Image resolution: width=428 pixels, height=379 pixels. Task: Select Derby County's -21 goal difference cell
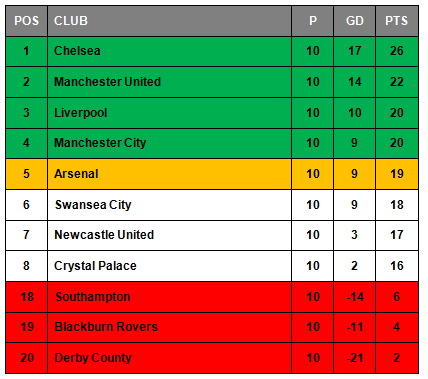(x=354, y=358)
